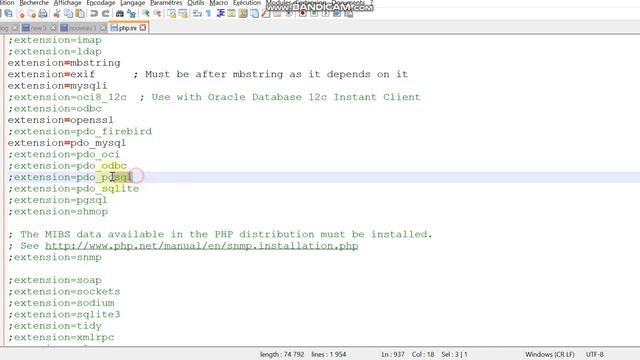Open the Macro menu
Viewport: 640px width, 360px height.
click(219, 3)
